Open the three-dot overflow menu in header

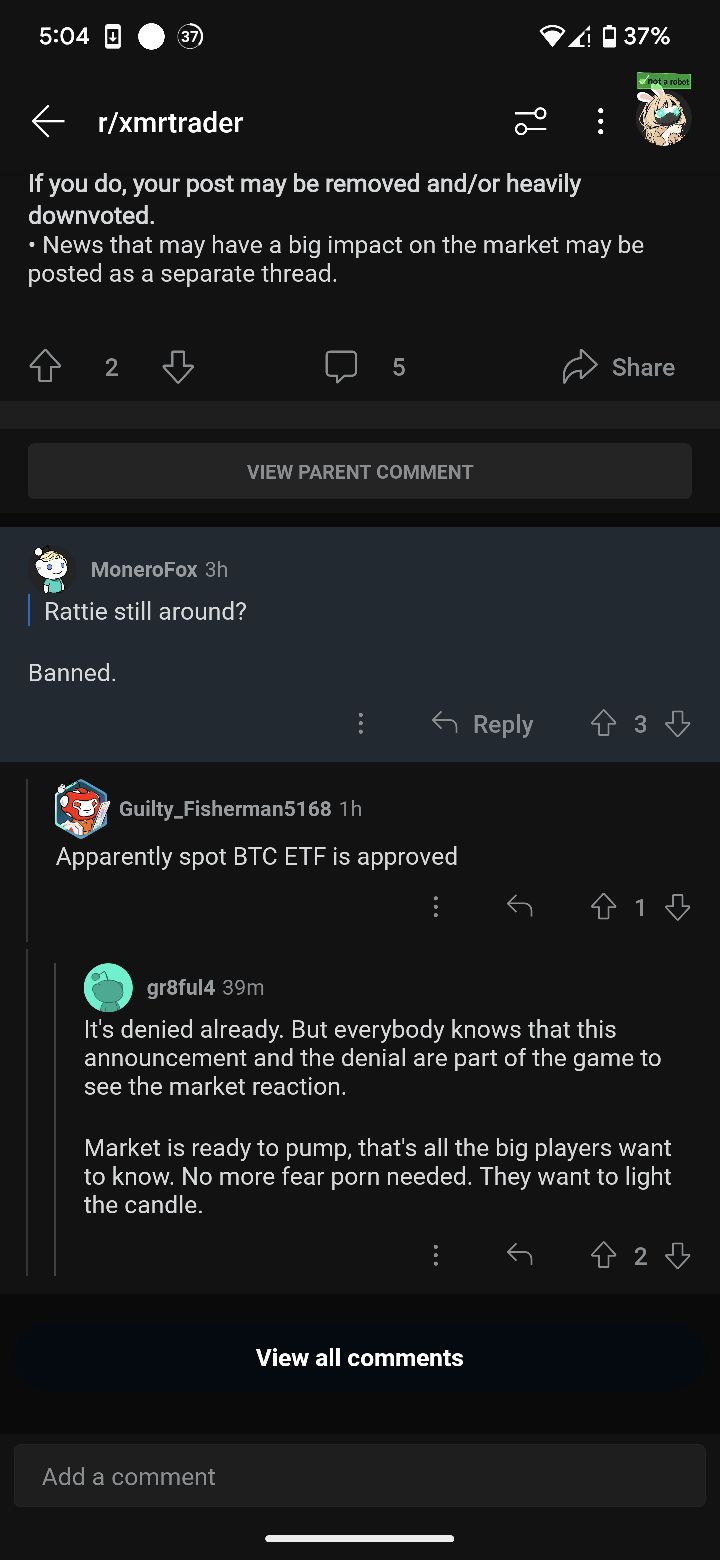coord(600,122)
